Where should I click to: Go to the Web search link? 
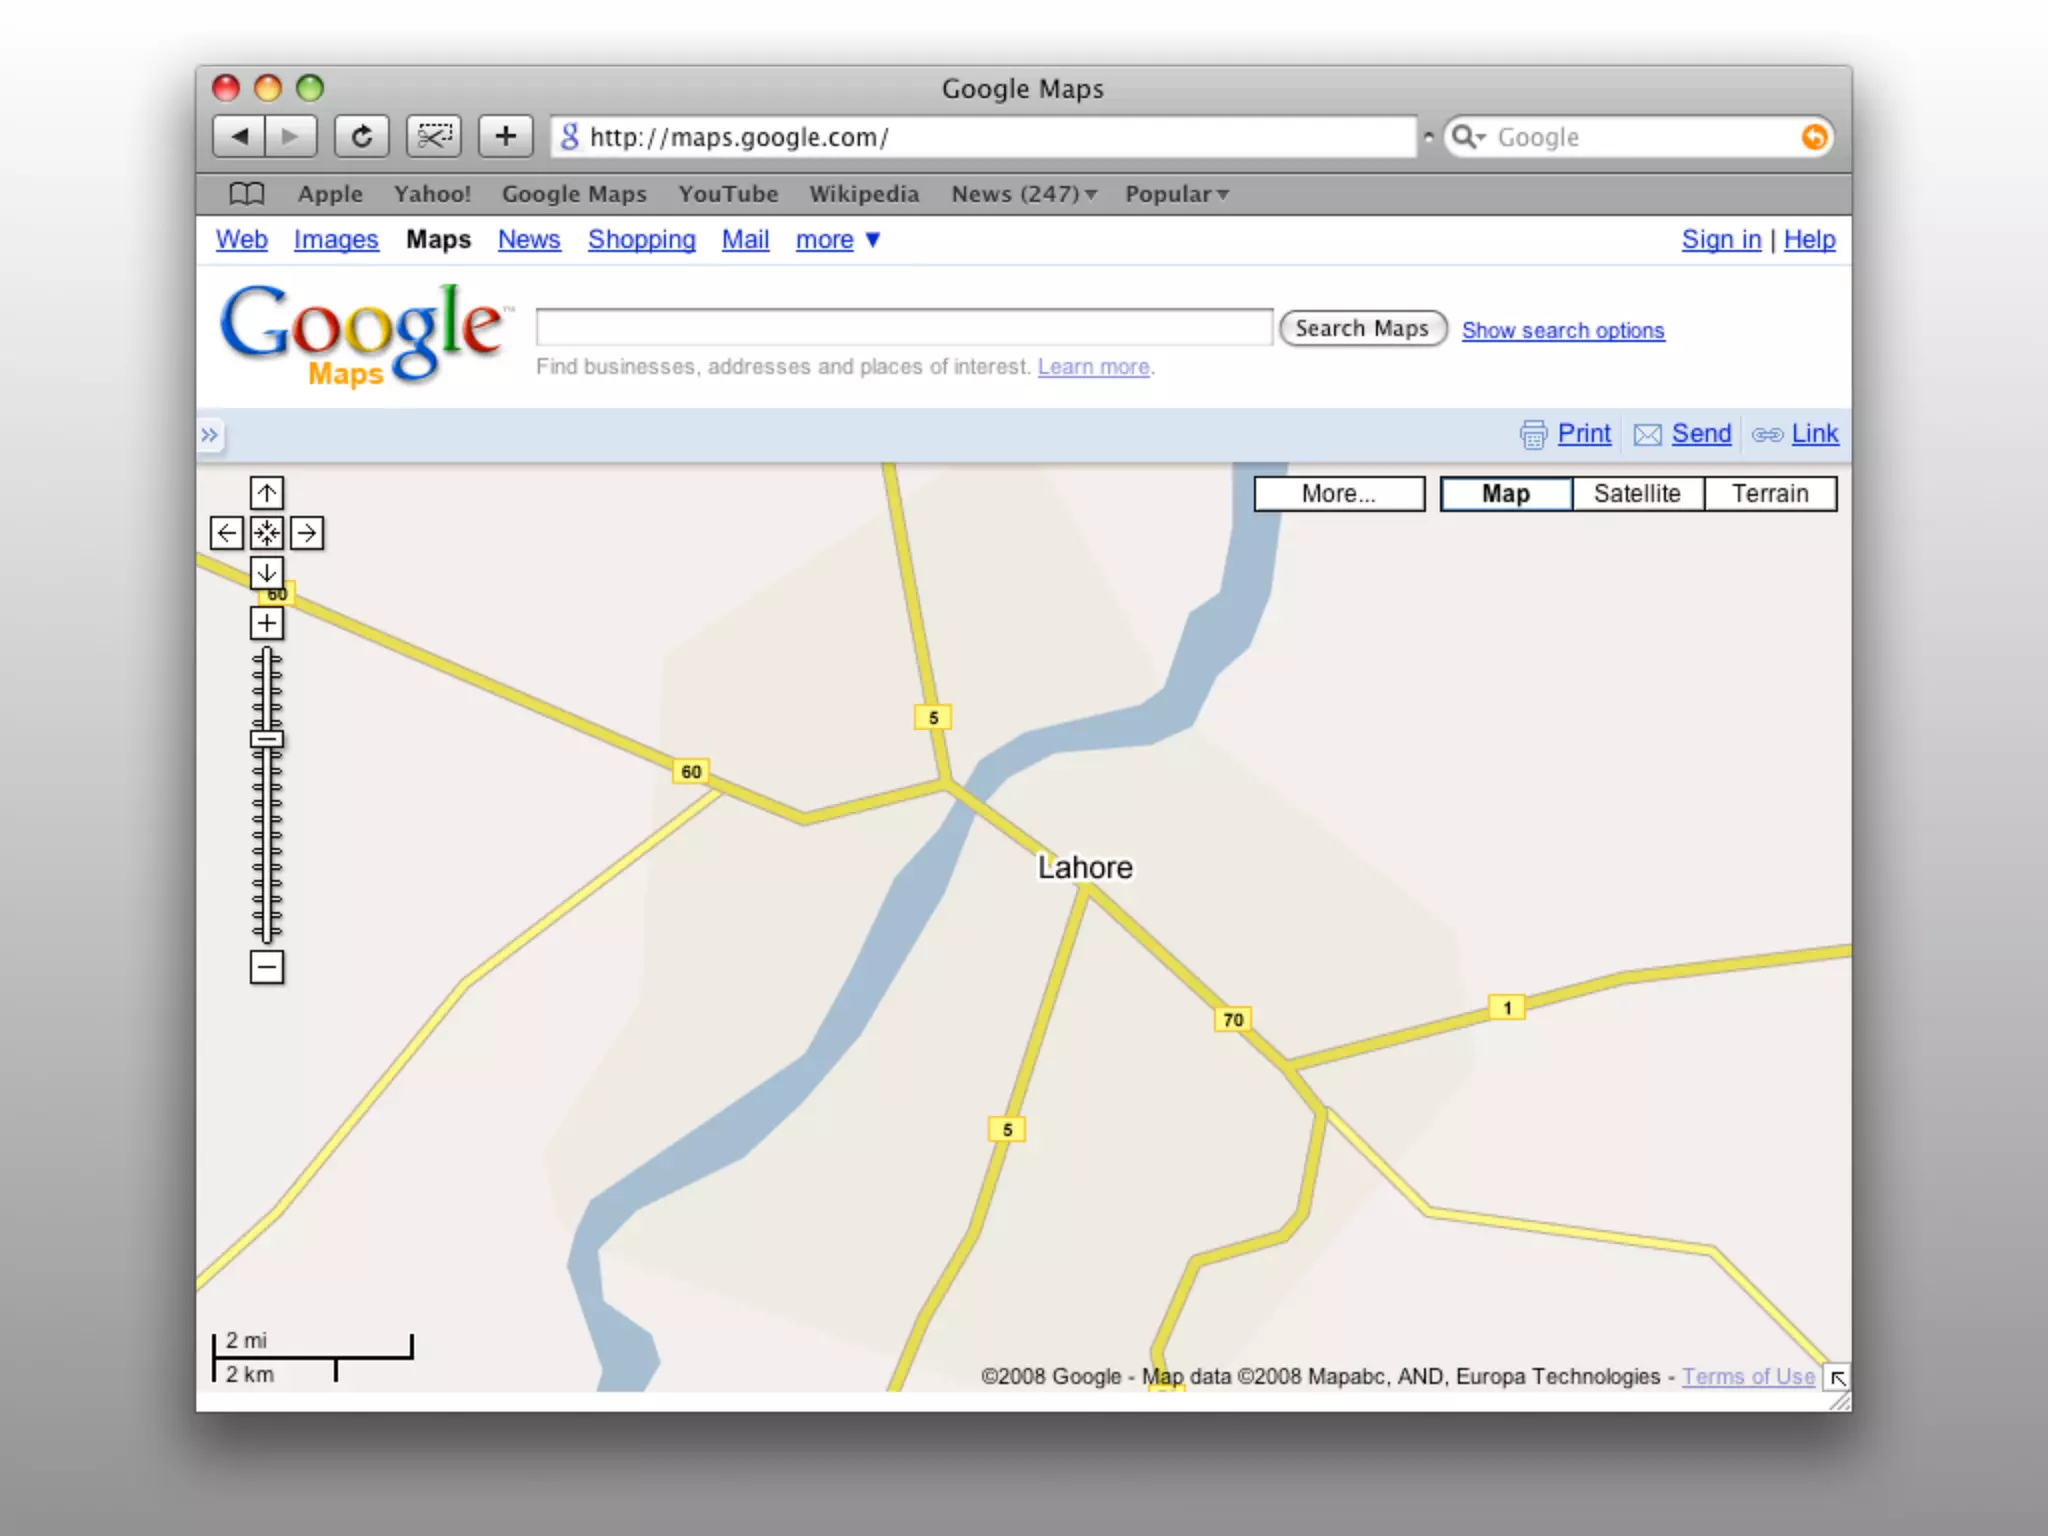point(242,240)
